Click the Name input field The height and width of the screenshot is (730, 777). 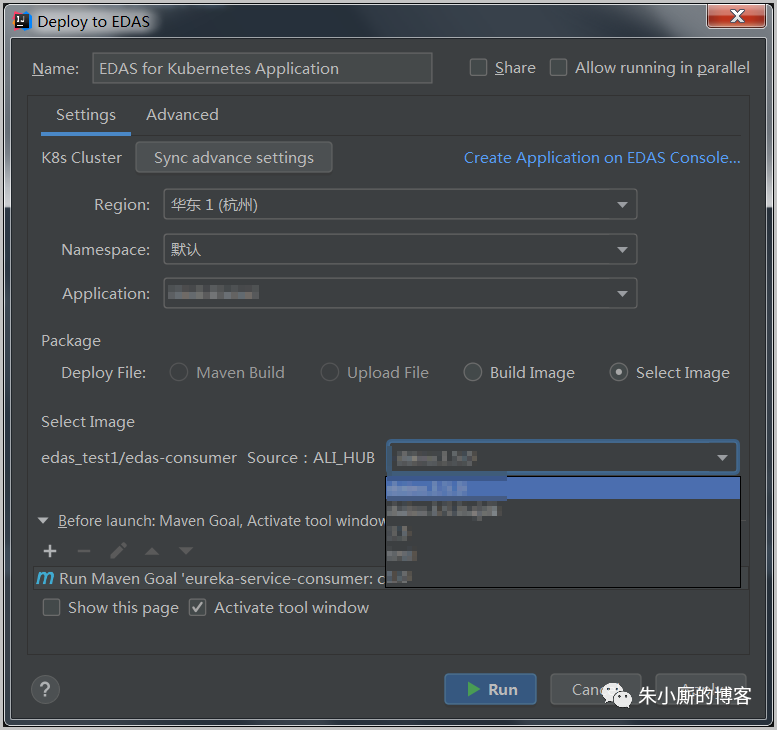tap(262, 68)
